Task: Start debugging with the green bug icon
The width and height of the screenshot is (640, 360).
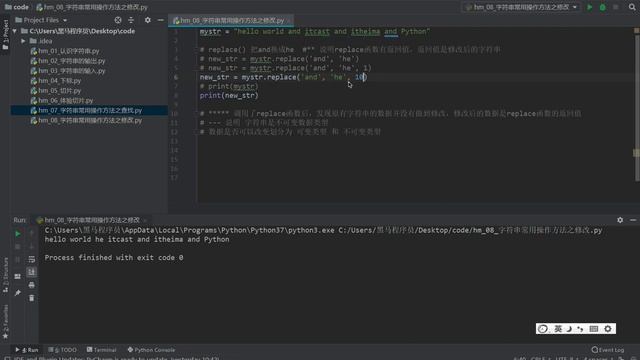Action: 602,7
